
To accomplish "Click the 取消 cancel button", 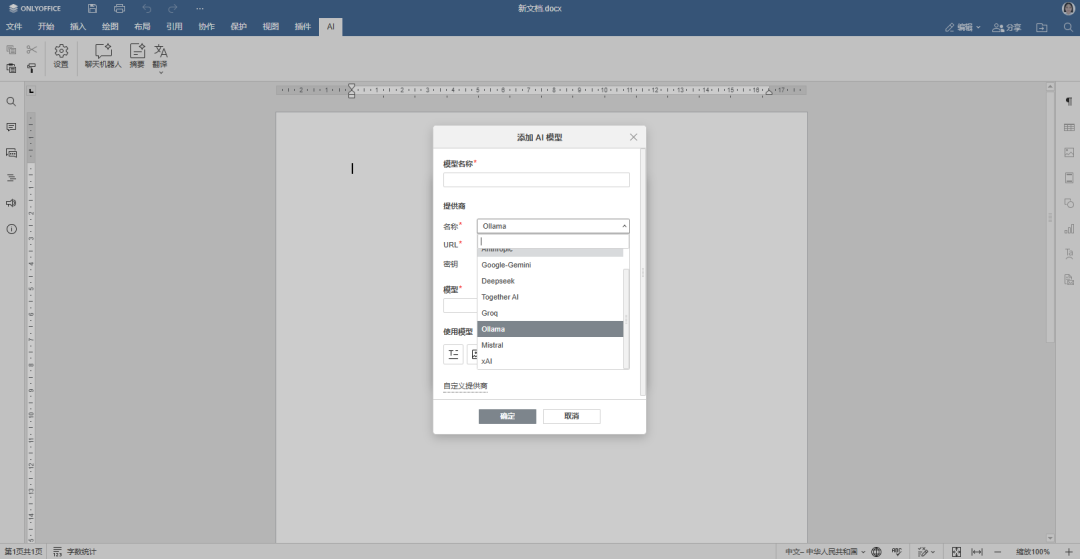I will click(x=572, y=416).
